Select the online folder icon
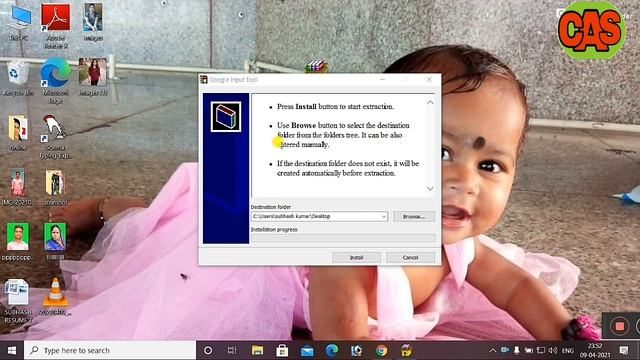Image resolution: width=640 pixels, height=360 pixels. [x=18, y=133]
